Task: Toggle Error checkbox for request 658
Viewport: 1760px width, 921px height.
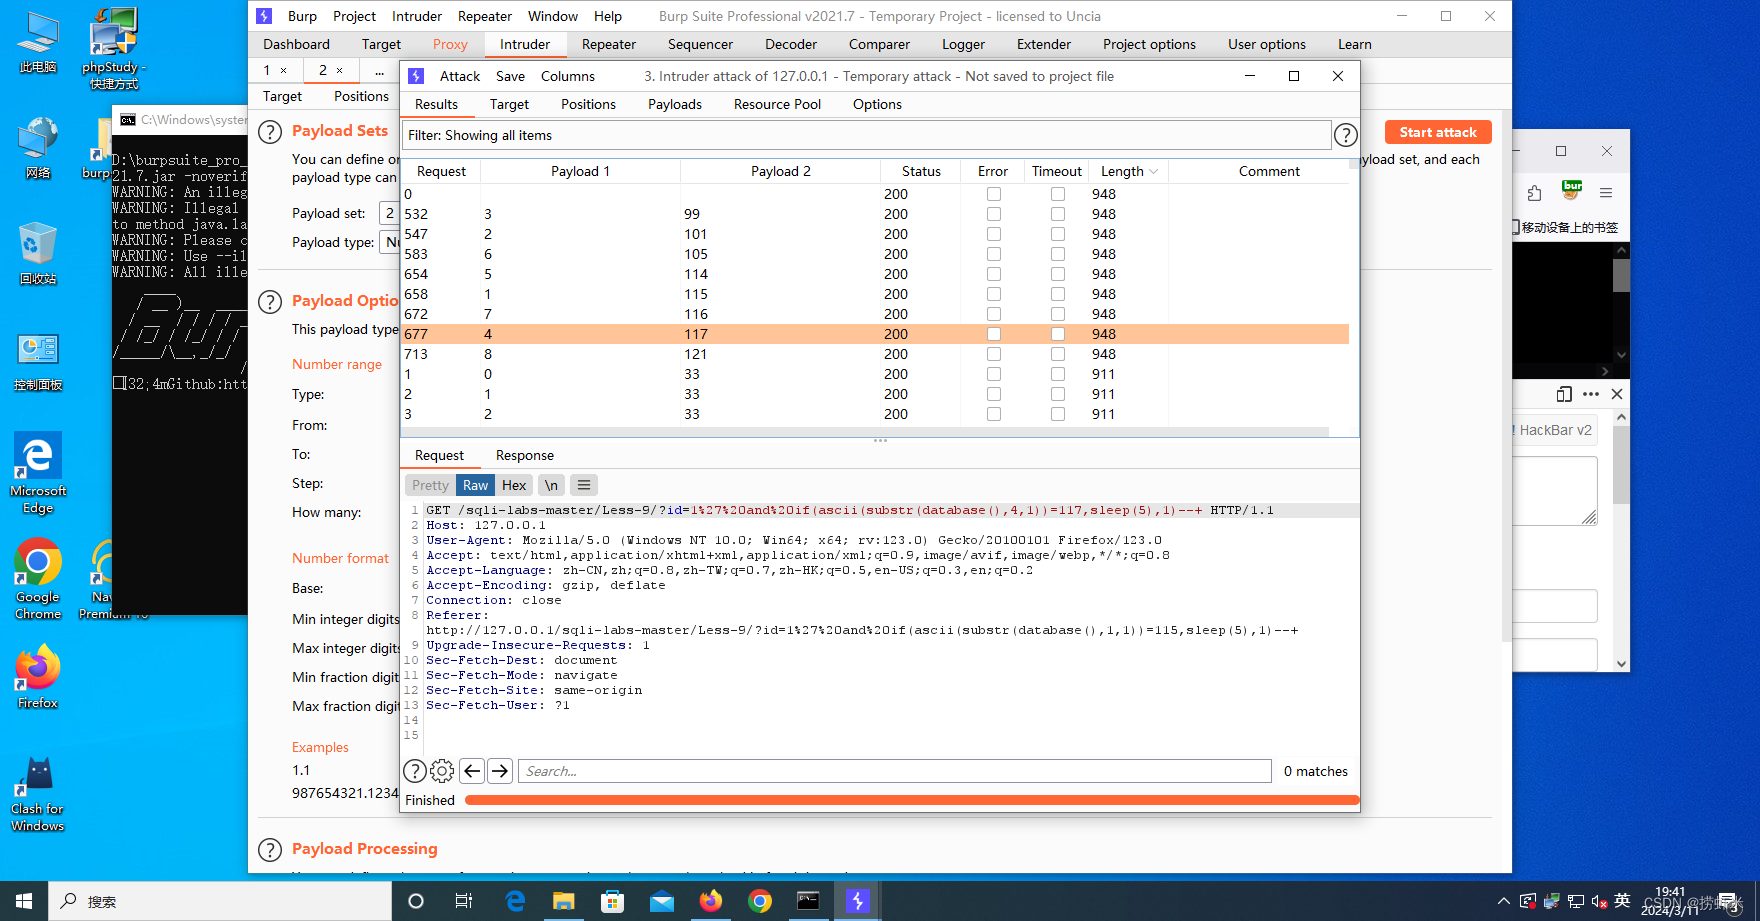Action: click(x=994, y=294)
